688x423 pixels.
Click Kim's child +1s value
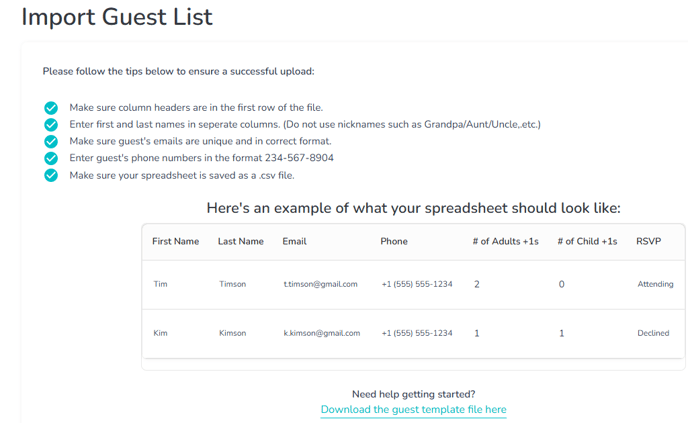click(562, 333)
